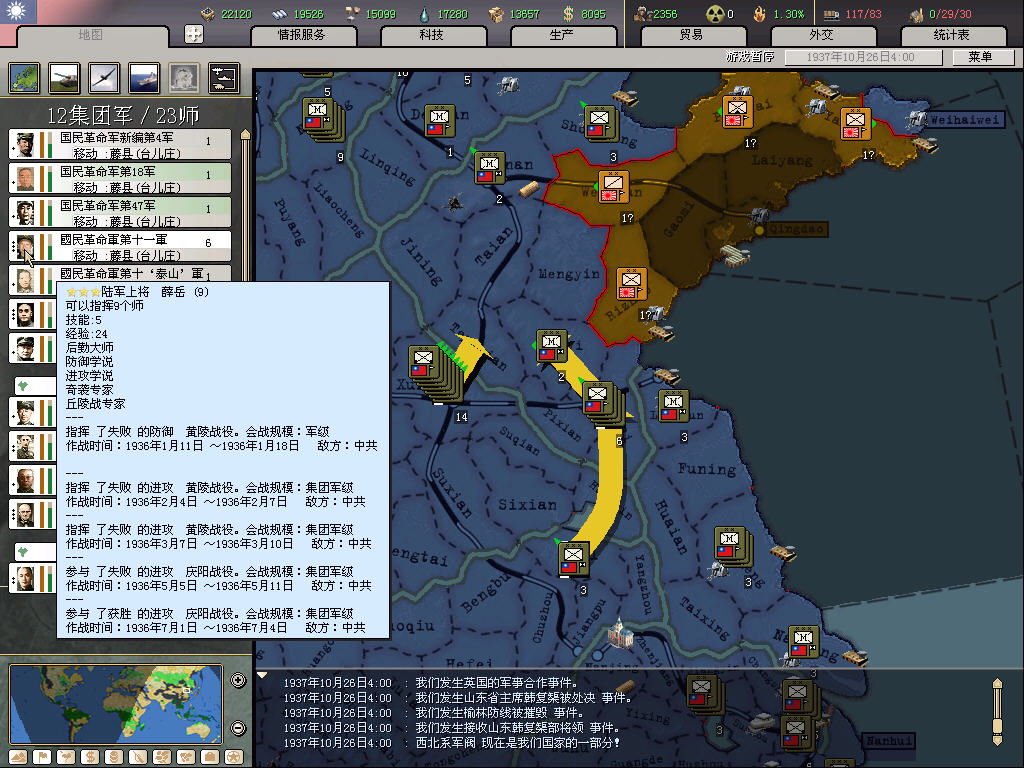Click the date display 1937年10月26日4:00
The image size is (1024, 768).
(x=863, y=57)
